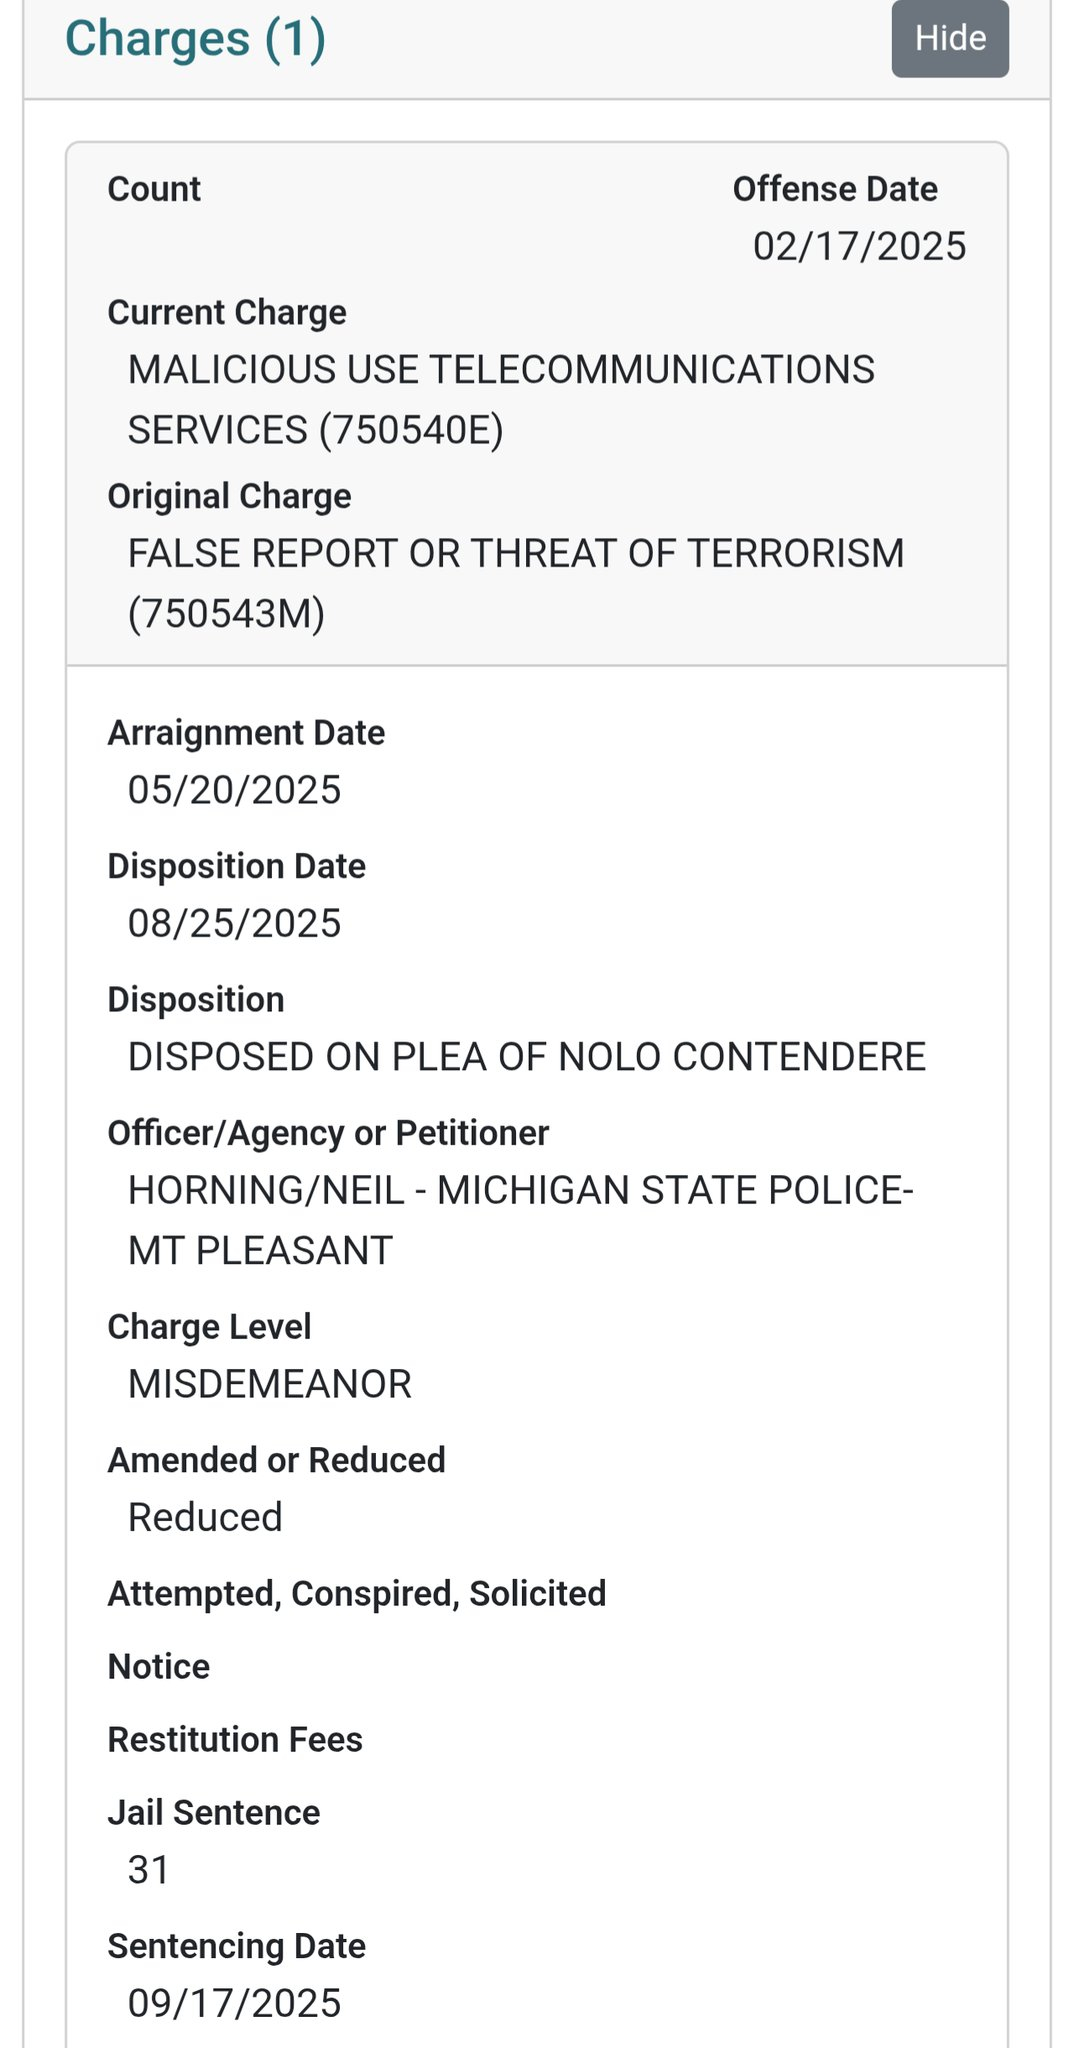
Task: Click the MISDEMEANOR charge level value
Action: point(269,1384)
